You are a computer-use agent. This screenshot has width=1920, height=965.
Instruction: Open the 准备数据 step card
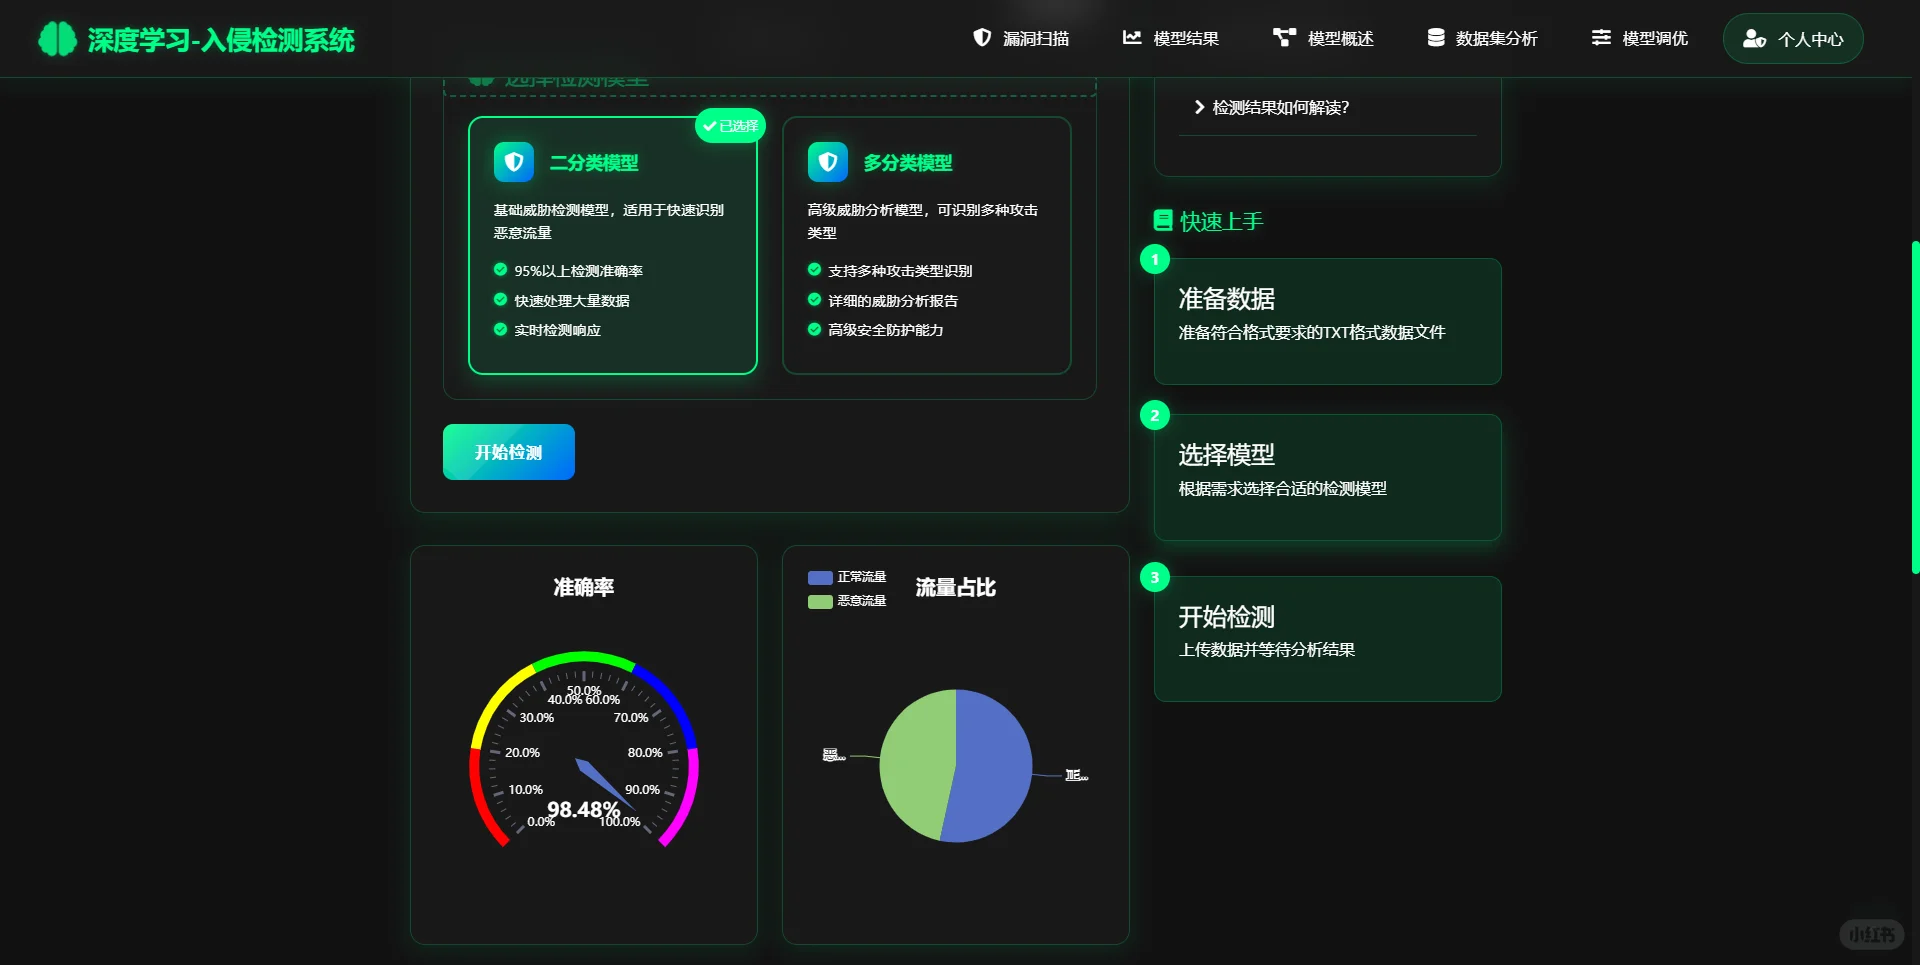tap(1327, 321)
